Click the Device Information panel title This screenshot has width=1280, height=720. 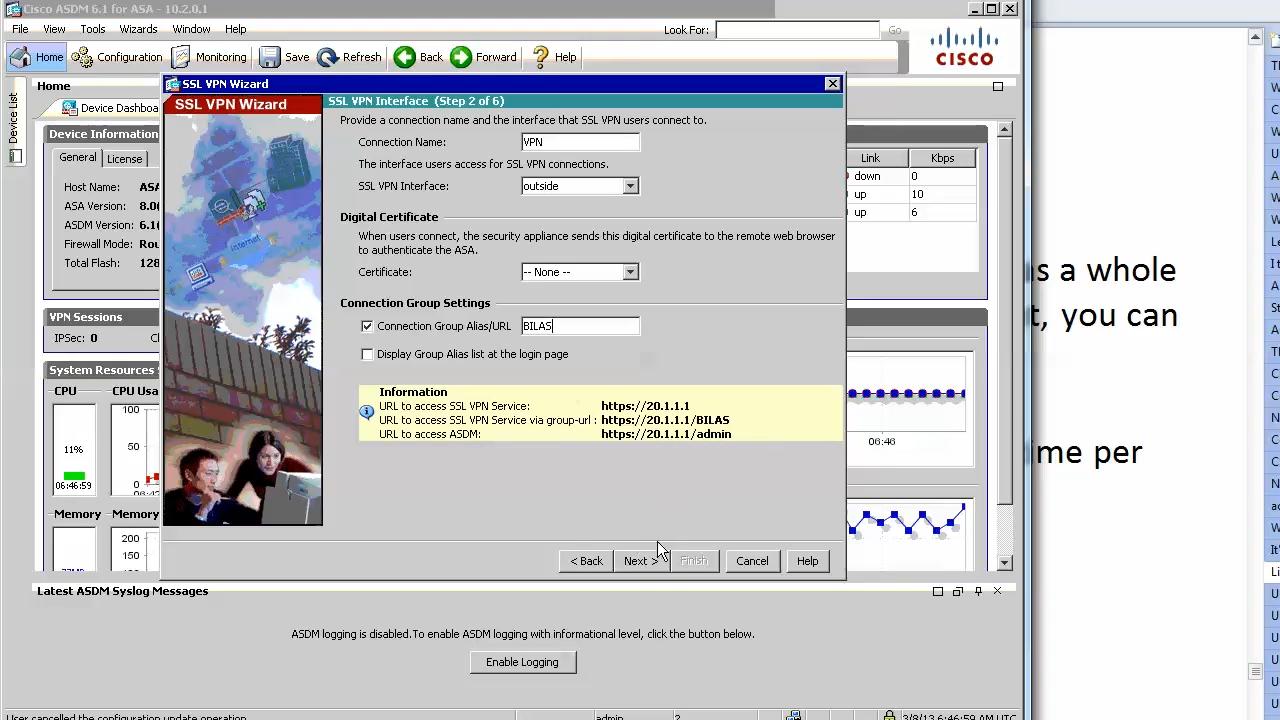tap(104, 134)
